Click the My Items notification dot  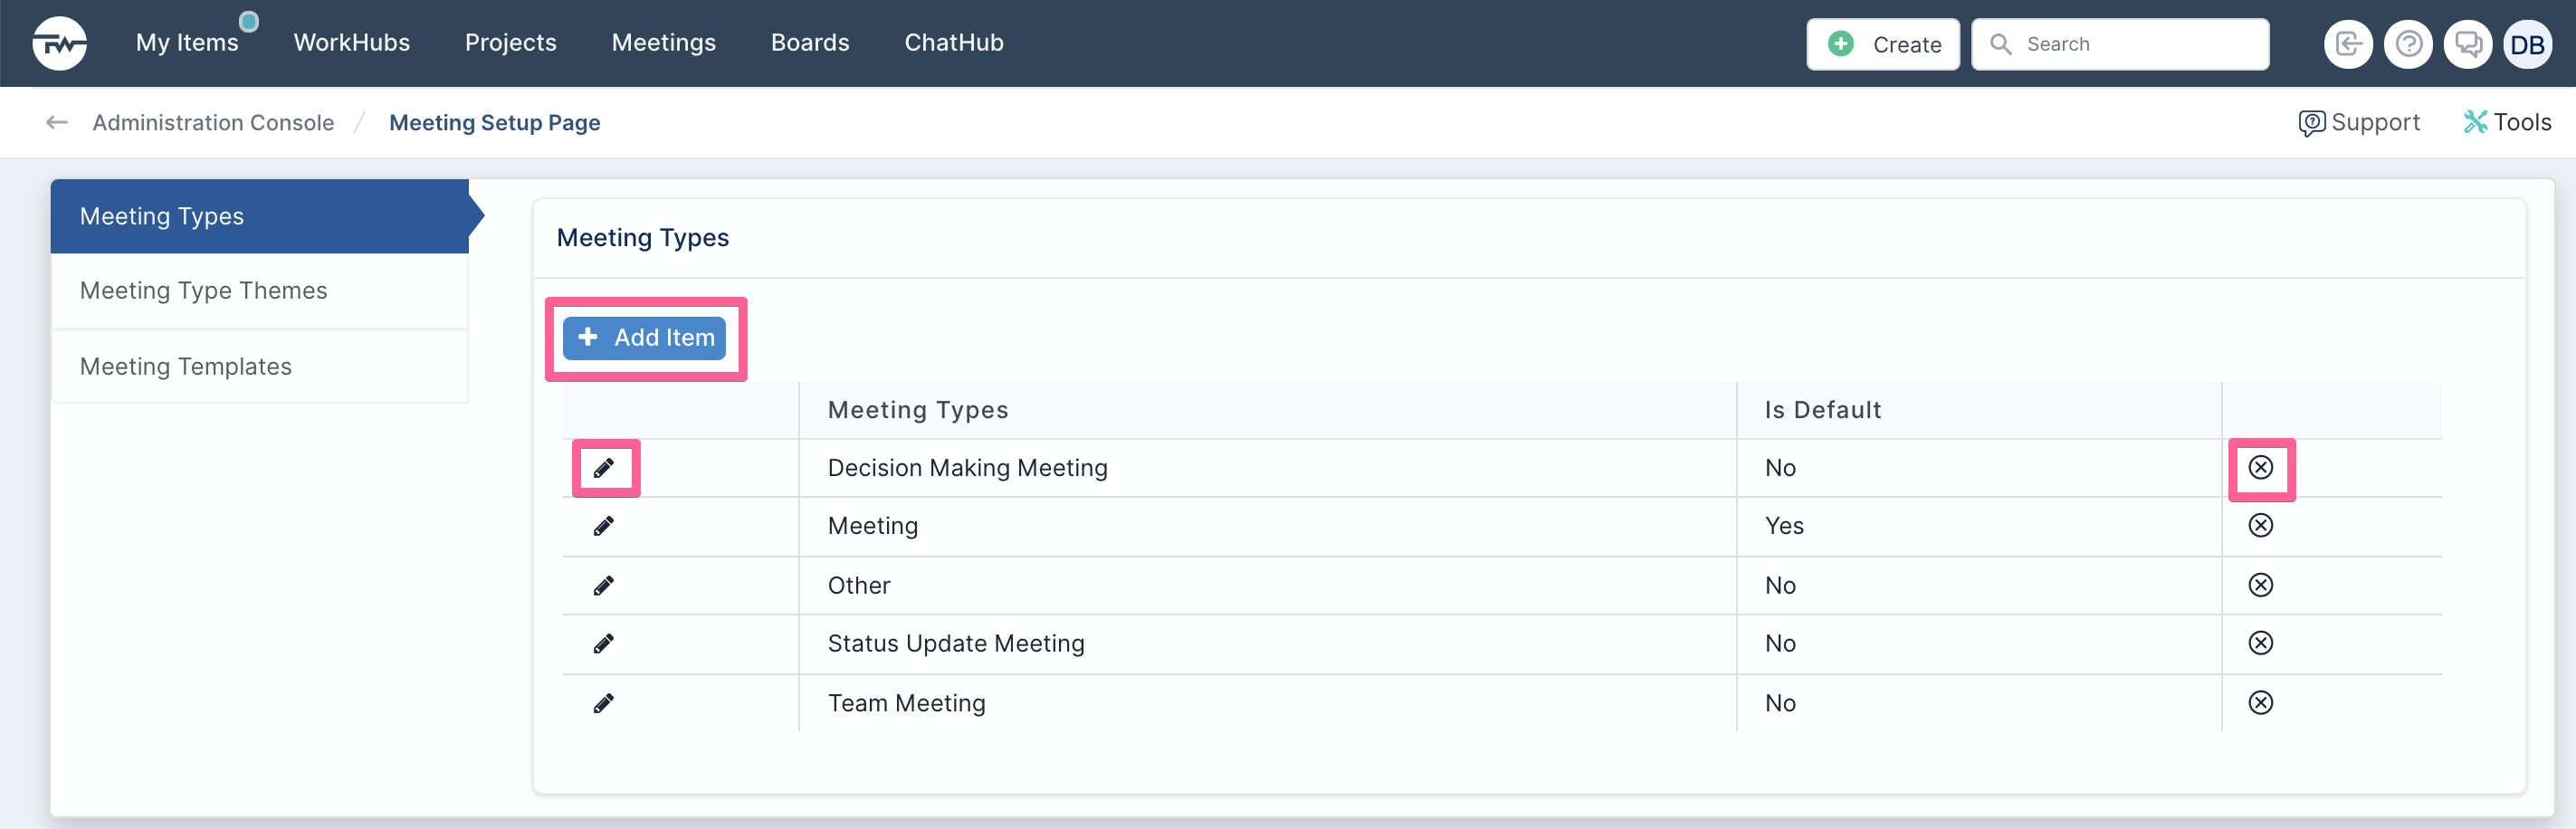[x=249, y=21]
